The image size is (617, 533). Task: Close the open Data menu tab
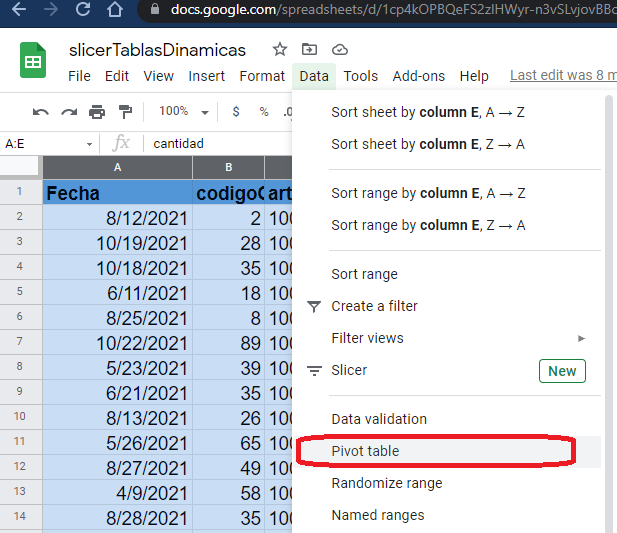point(314,76)
